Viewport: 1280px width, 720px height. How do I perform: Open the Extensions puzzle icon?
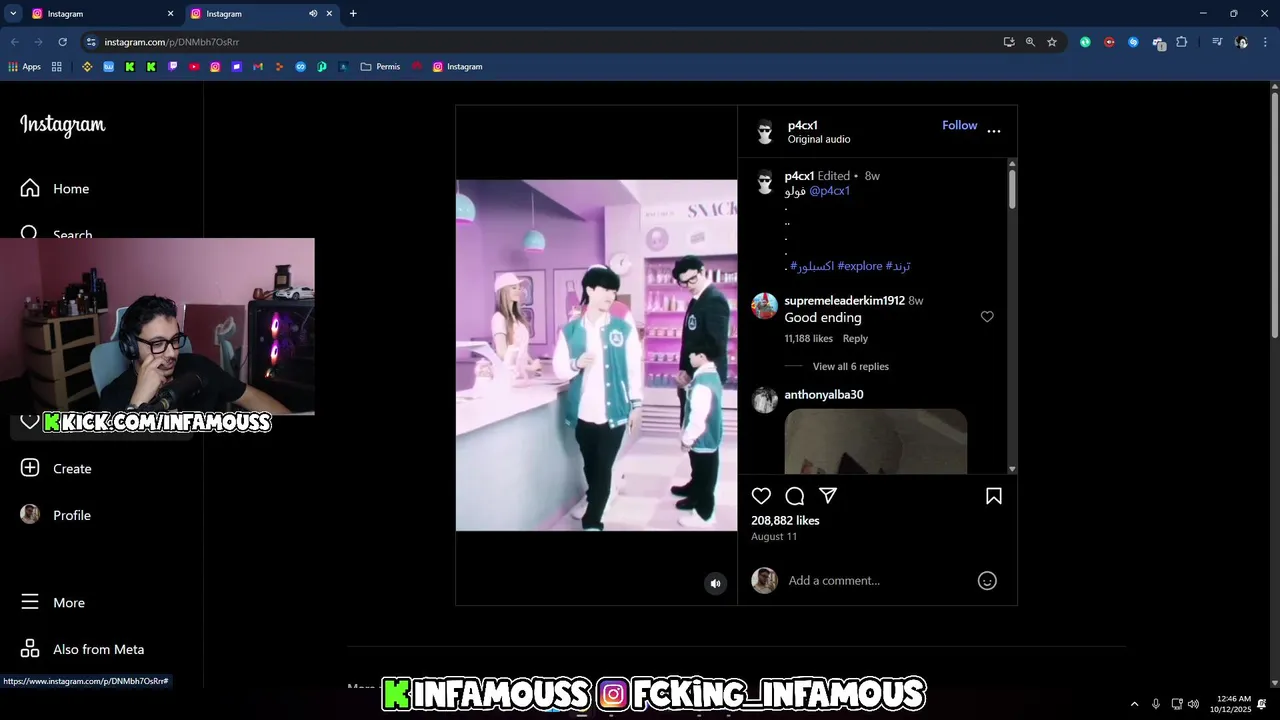(x=1182, y=42)
